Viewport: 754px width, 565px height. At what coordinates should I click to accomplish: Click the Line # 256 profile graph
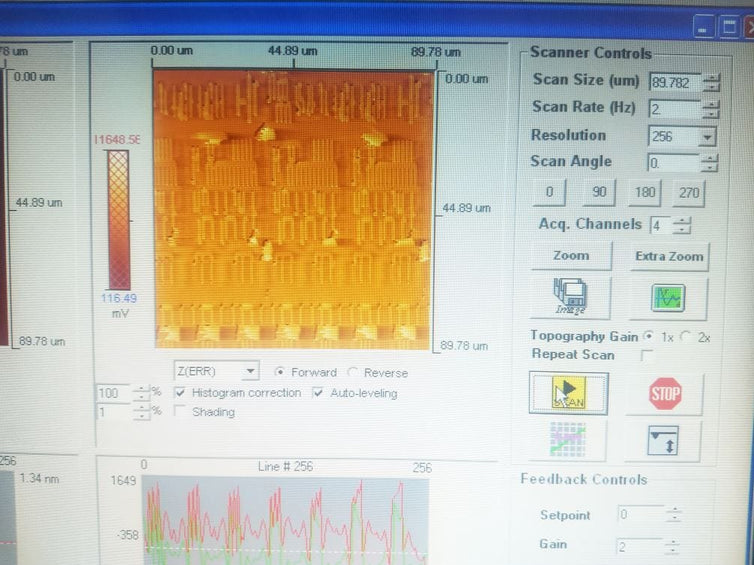pyautogui.click(x=285, y=519)
